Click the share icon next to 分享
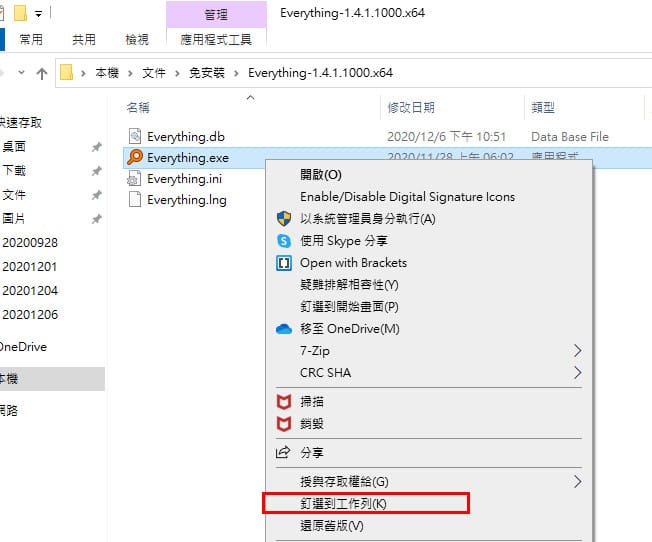 pyautogui.click(x=283, y=452)
